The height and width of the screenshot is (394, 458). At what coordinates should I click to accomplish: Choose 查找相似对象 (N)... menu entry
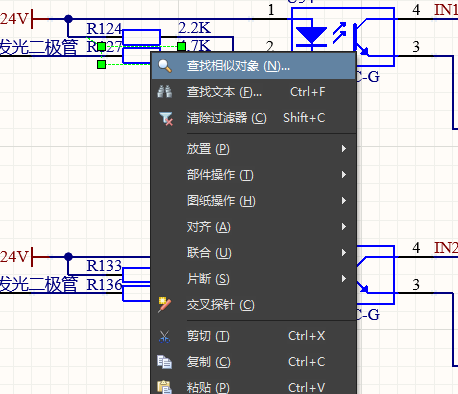254,66
